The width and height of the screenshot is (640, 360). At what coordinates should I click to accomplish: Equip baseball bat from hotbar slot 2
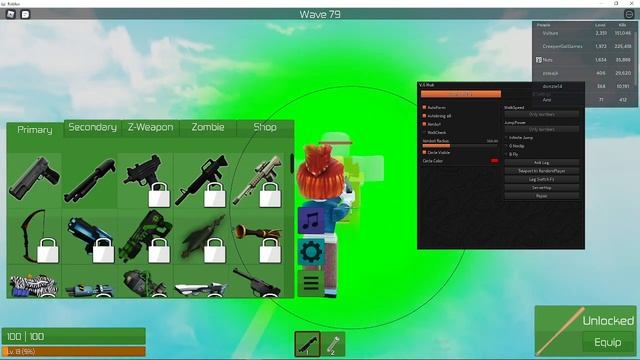point(333,344)
